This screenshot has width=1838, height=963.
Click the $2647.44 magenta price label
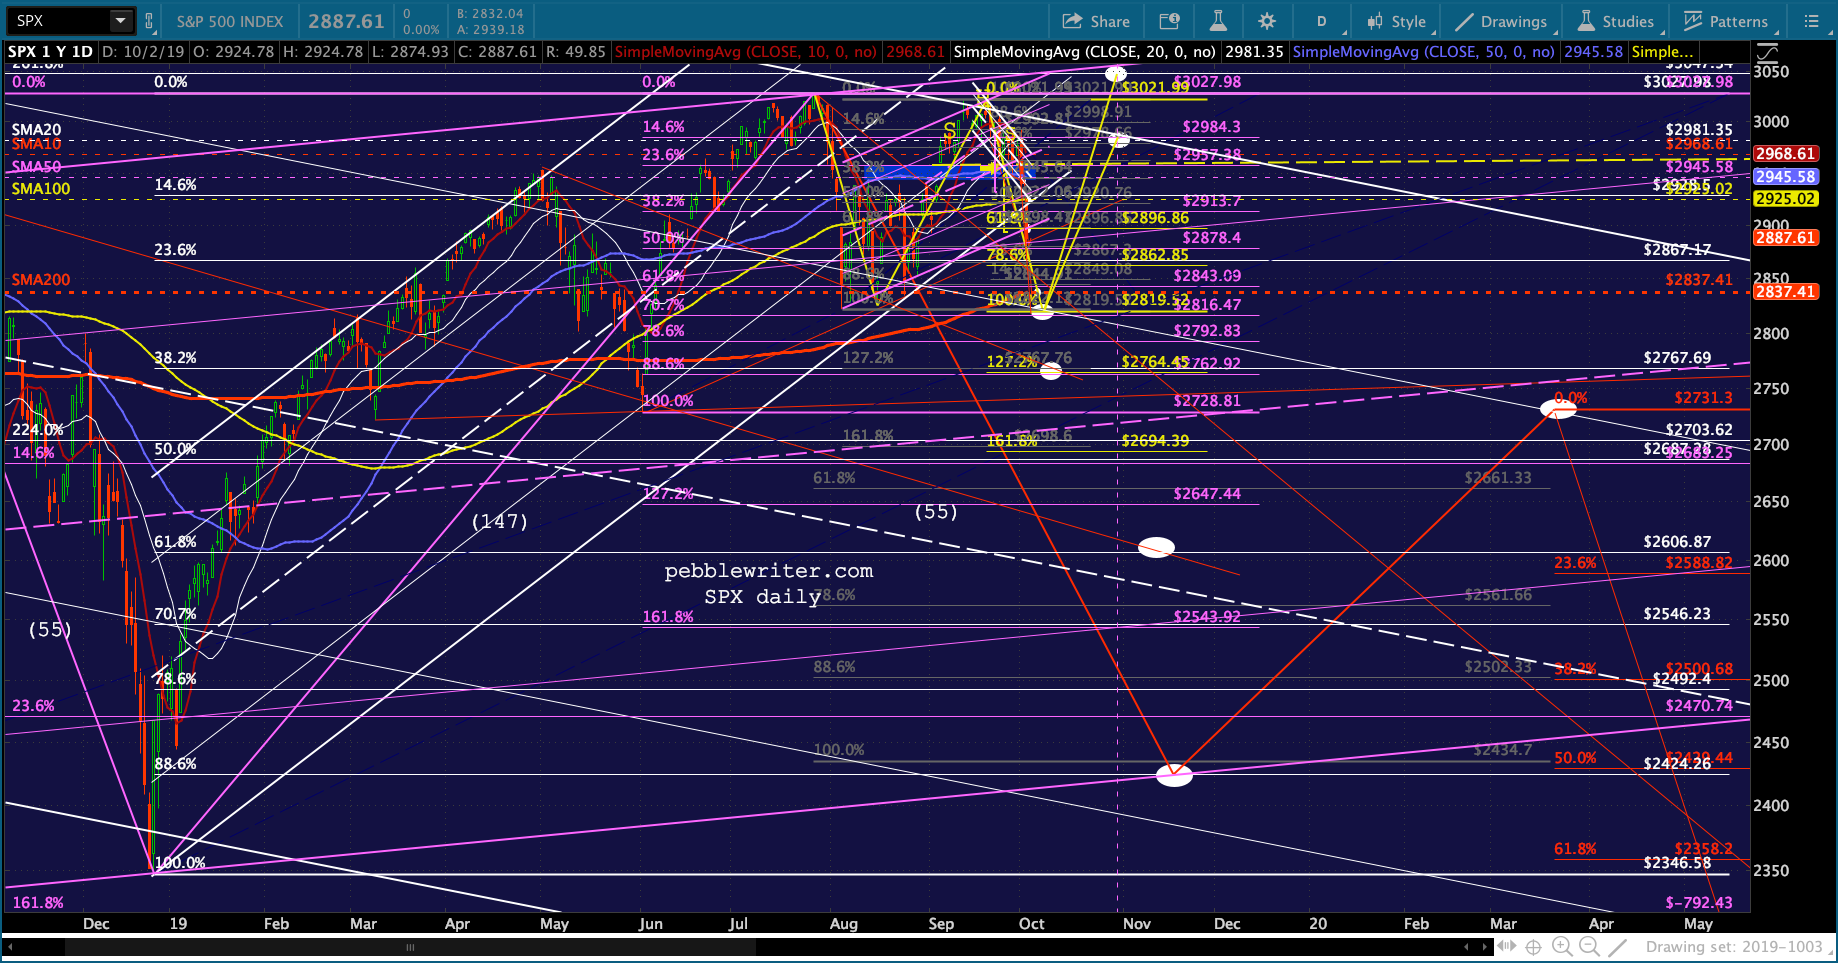(1207, 494)
